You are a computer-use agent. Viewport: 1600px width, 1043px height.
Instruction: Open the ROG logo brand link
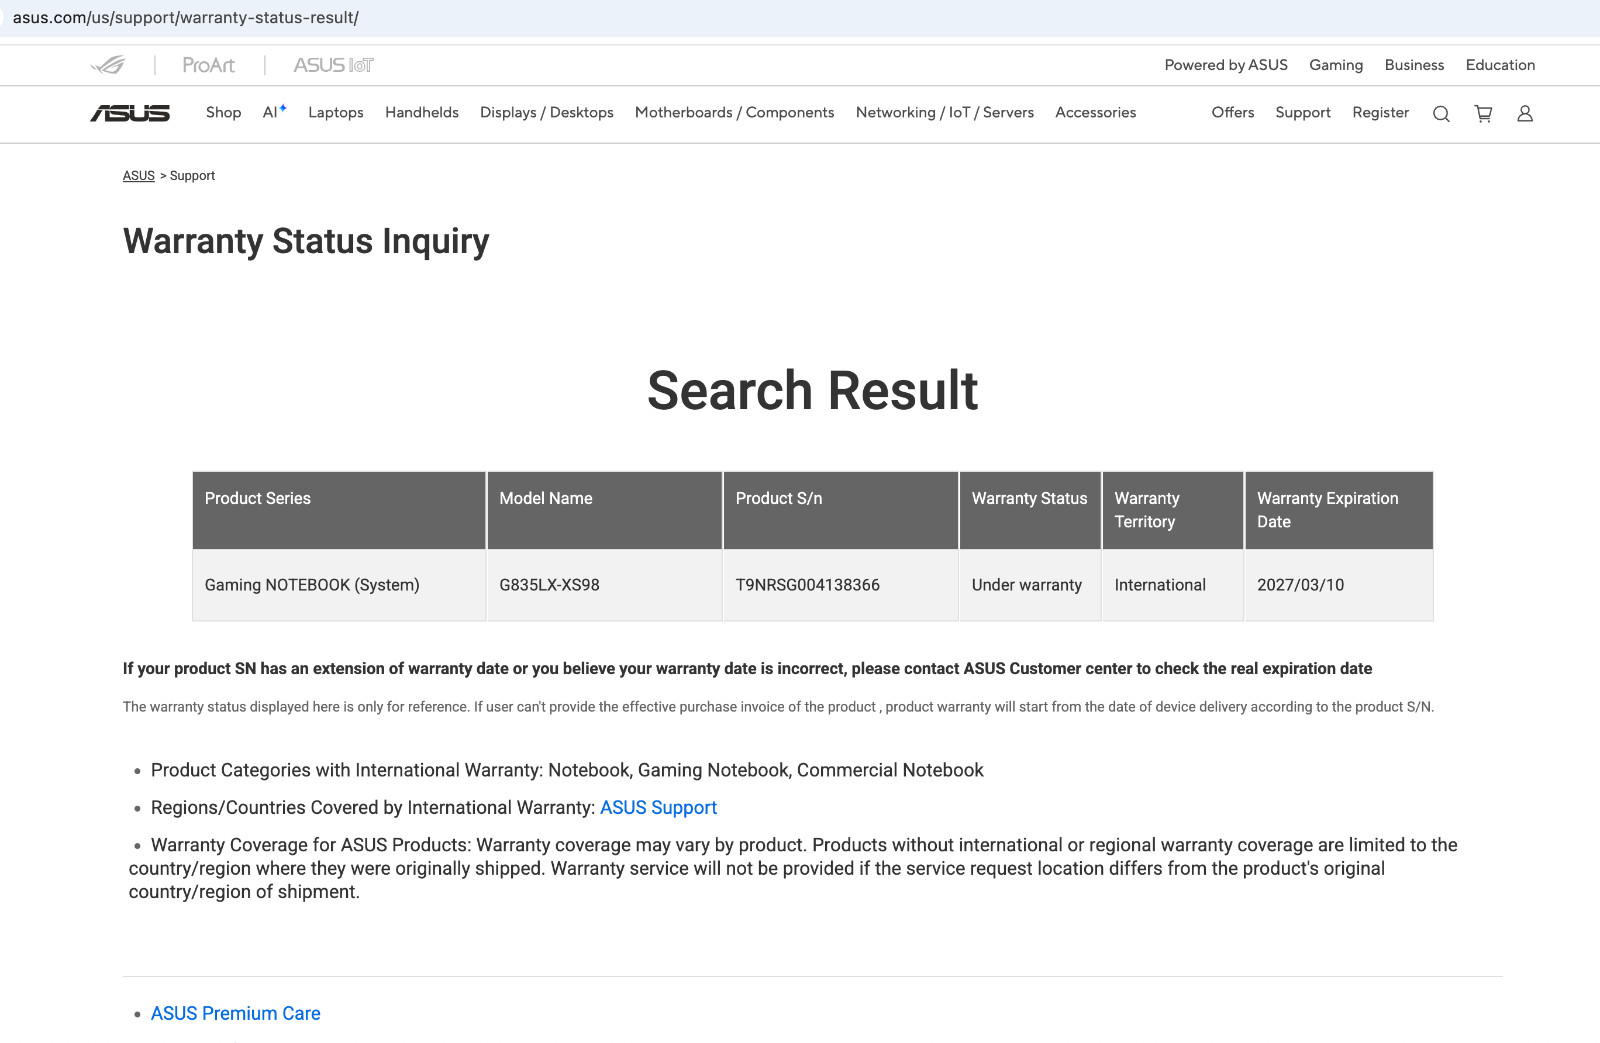tap(108, 65)
